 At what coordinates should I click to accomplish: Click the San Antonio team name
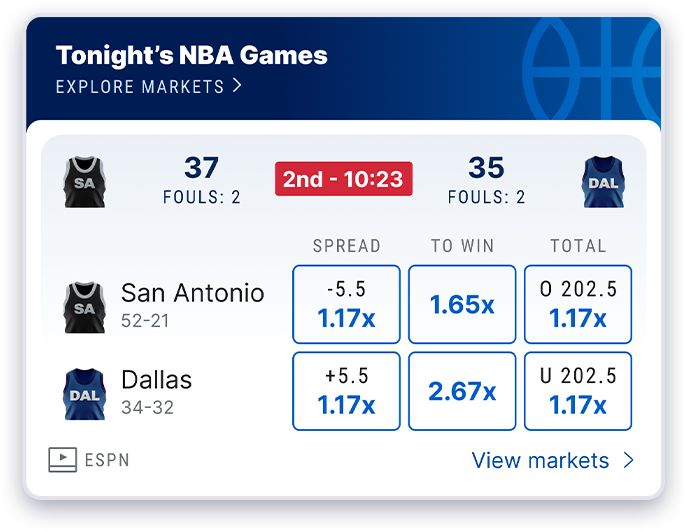193,293
